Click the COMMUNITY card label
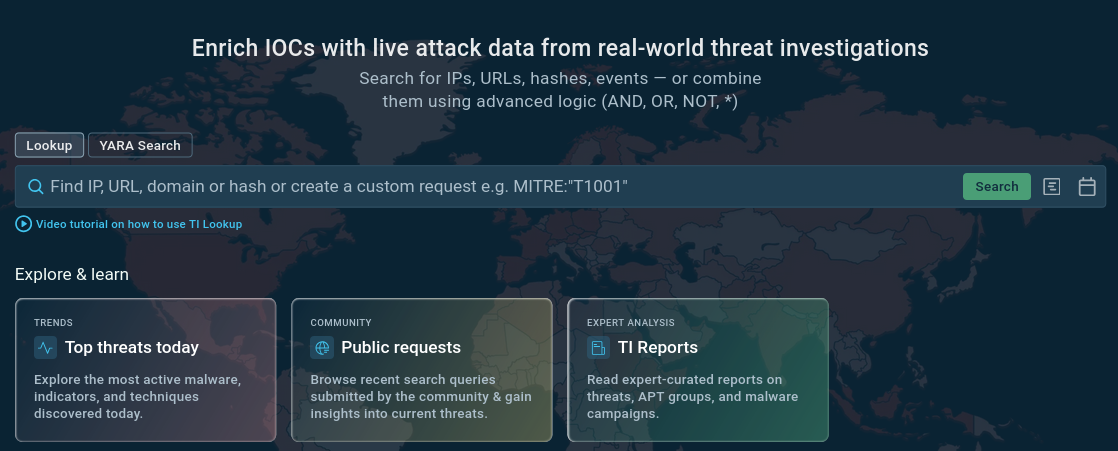This screenshot has width=1118, height=451. [x=341, y=323]
